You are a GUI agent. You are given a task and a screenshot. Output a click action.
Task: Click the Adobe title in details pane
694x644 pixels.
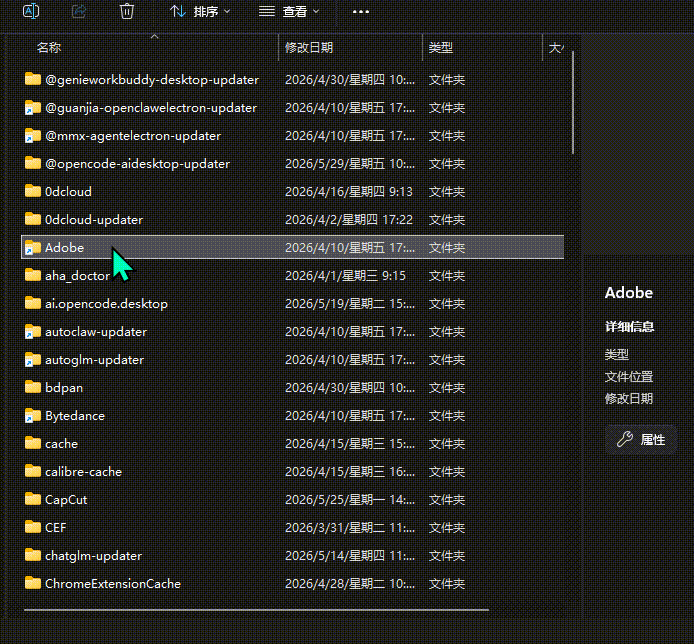pyautogui.click(x=628, y=293)
